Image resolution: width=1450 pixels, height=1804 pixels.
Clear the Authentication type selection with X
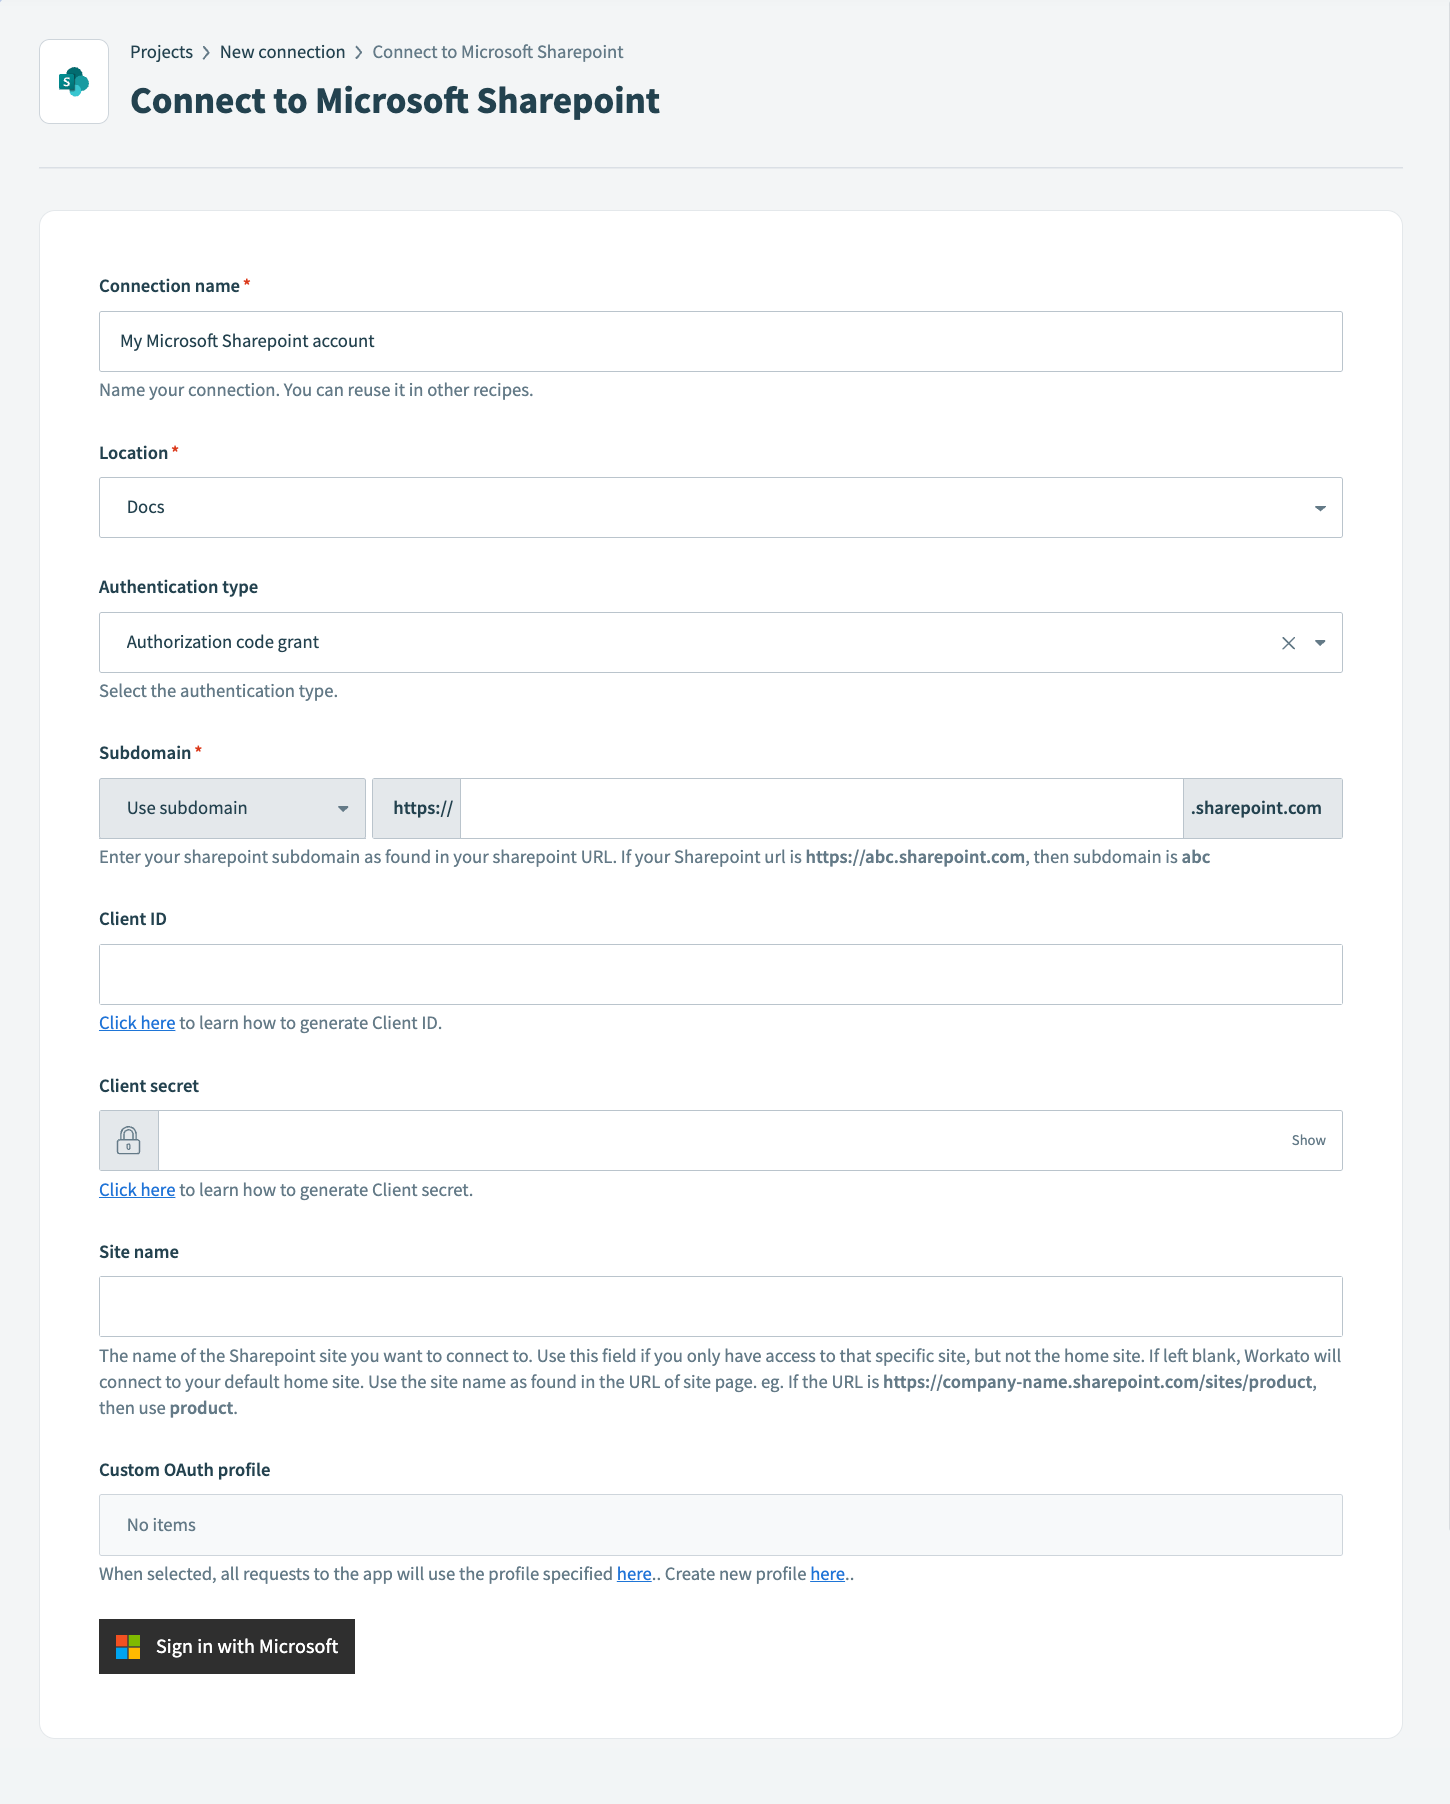click(x=1288, y=643)
